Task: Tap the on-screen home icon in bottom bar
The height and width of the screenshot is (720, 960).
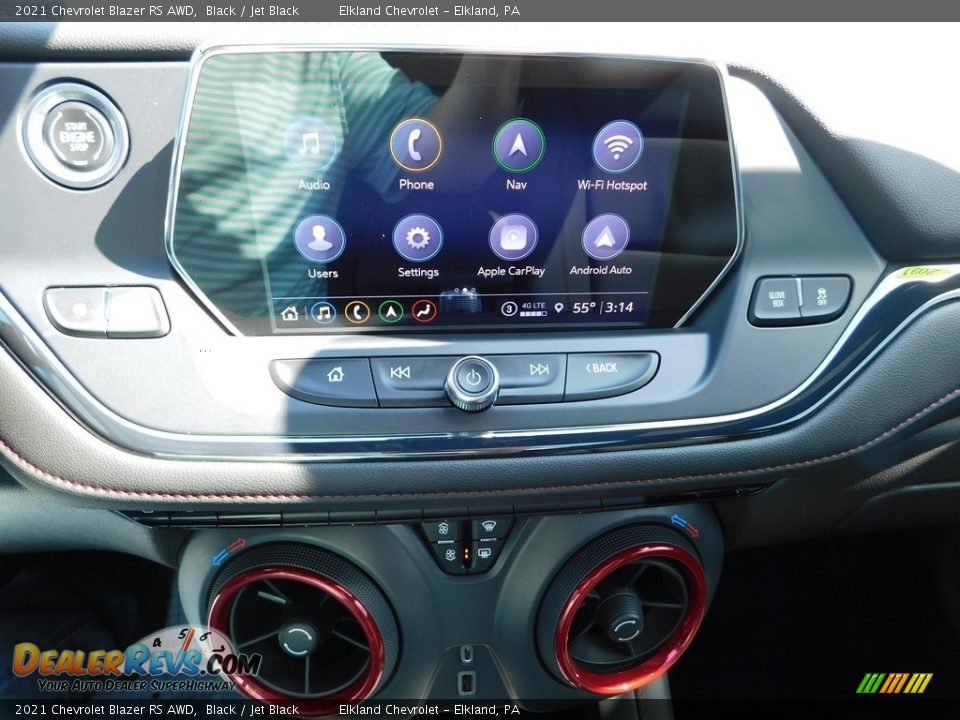Action: [x=290, y=313]
